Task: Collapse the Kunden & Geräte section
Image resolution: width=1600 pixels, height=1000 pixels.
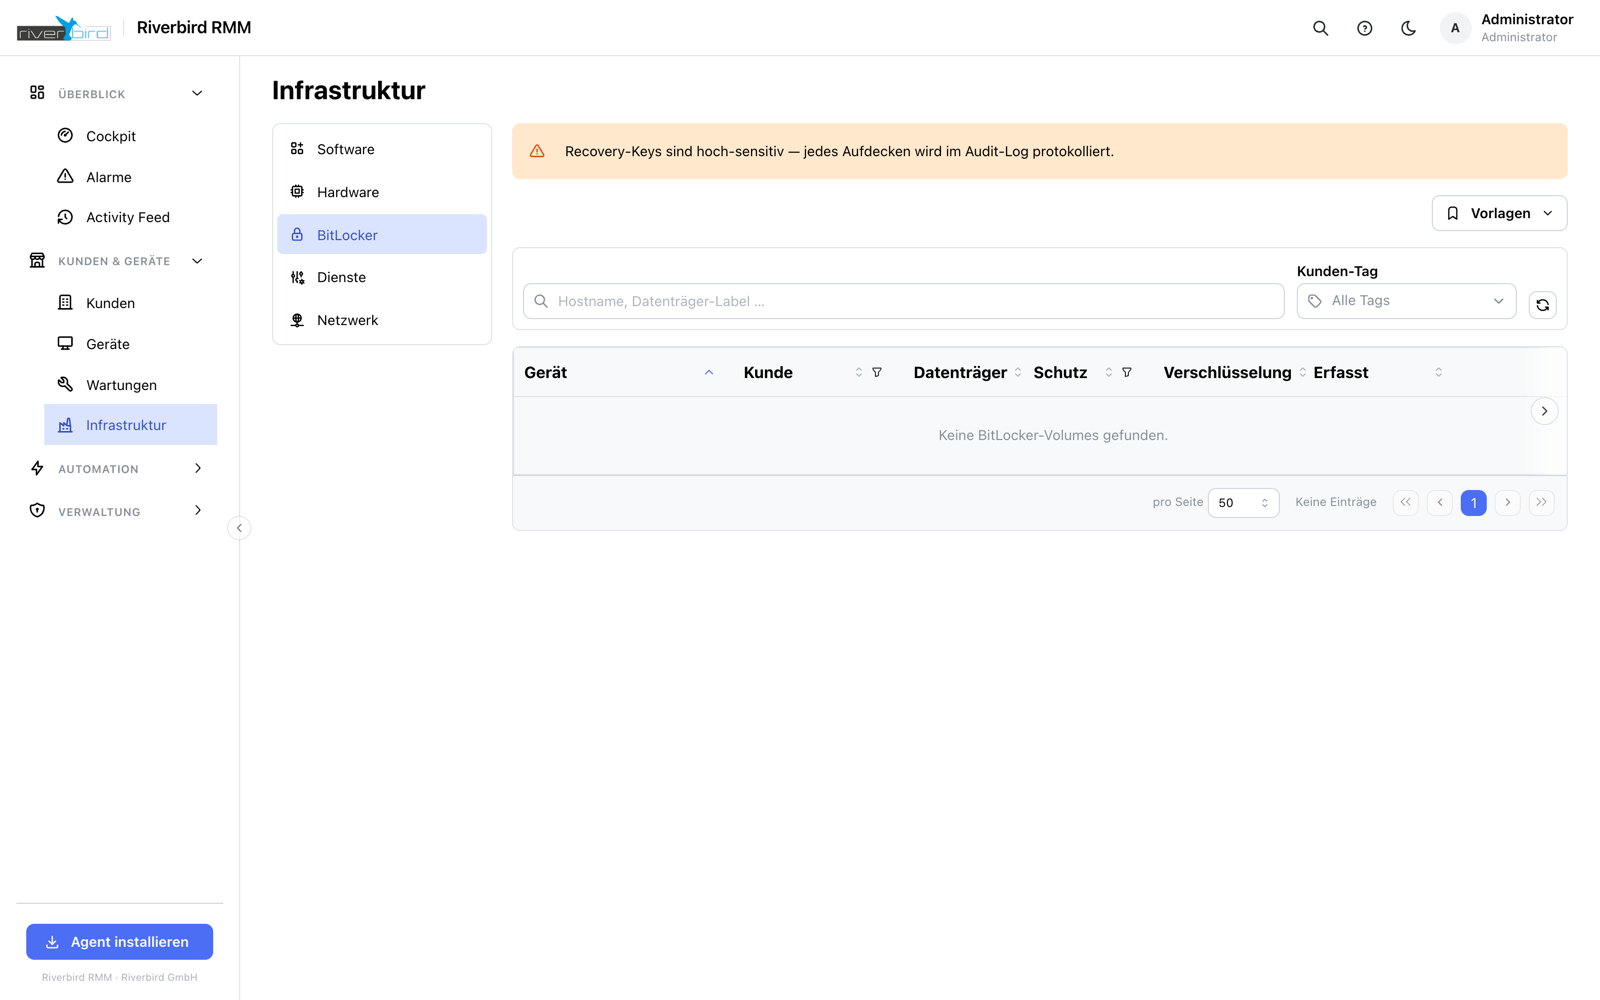Action: (x=197, y=261)
